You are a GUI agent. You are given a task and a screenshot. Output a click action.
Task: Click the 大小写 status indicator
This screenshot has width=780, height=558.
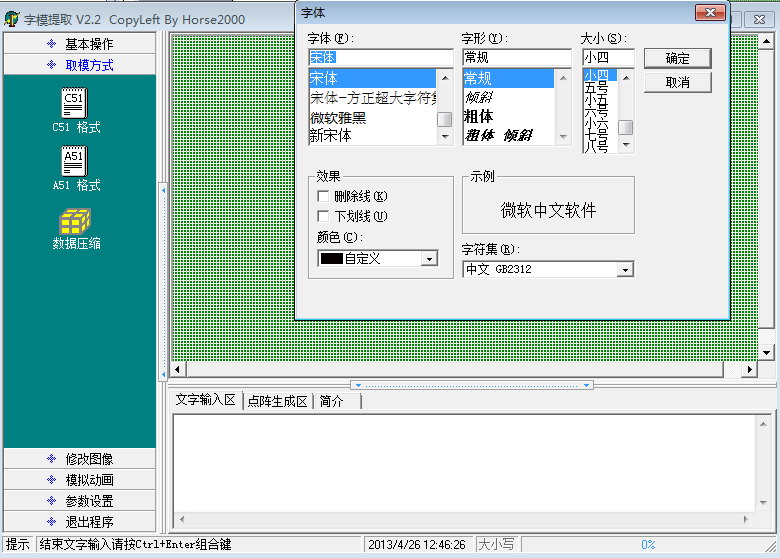pyautogui.click(x=496, y=545)
